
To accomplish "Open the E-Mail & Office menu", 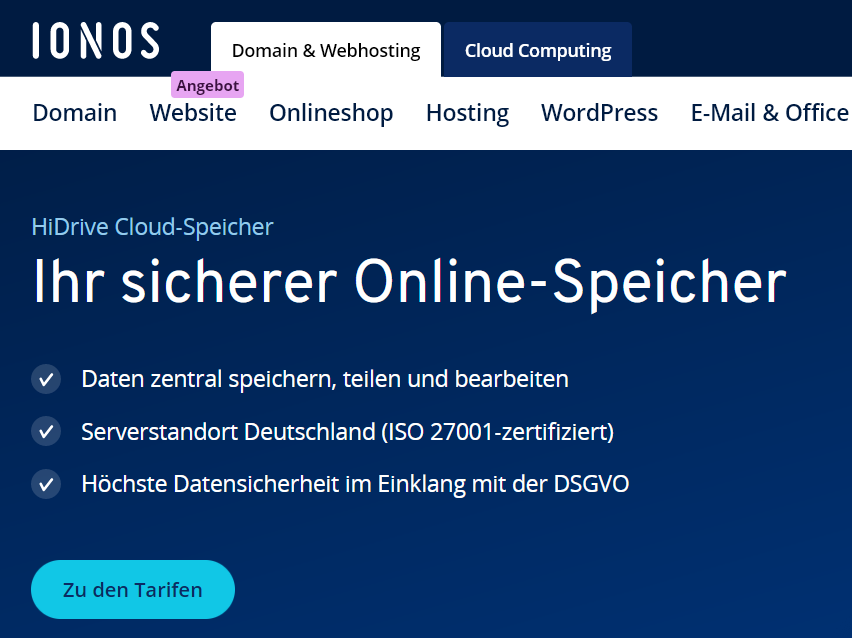I will pyautogui.click(x=770, y=113).
